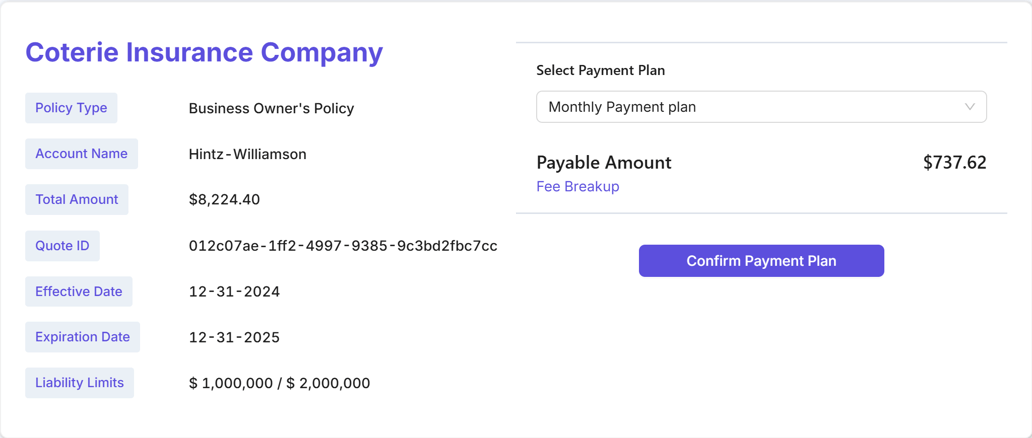
Task: Click the Liability Limits label tag
Action: (x=79, y=383)
